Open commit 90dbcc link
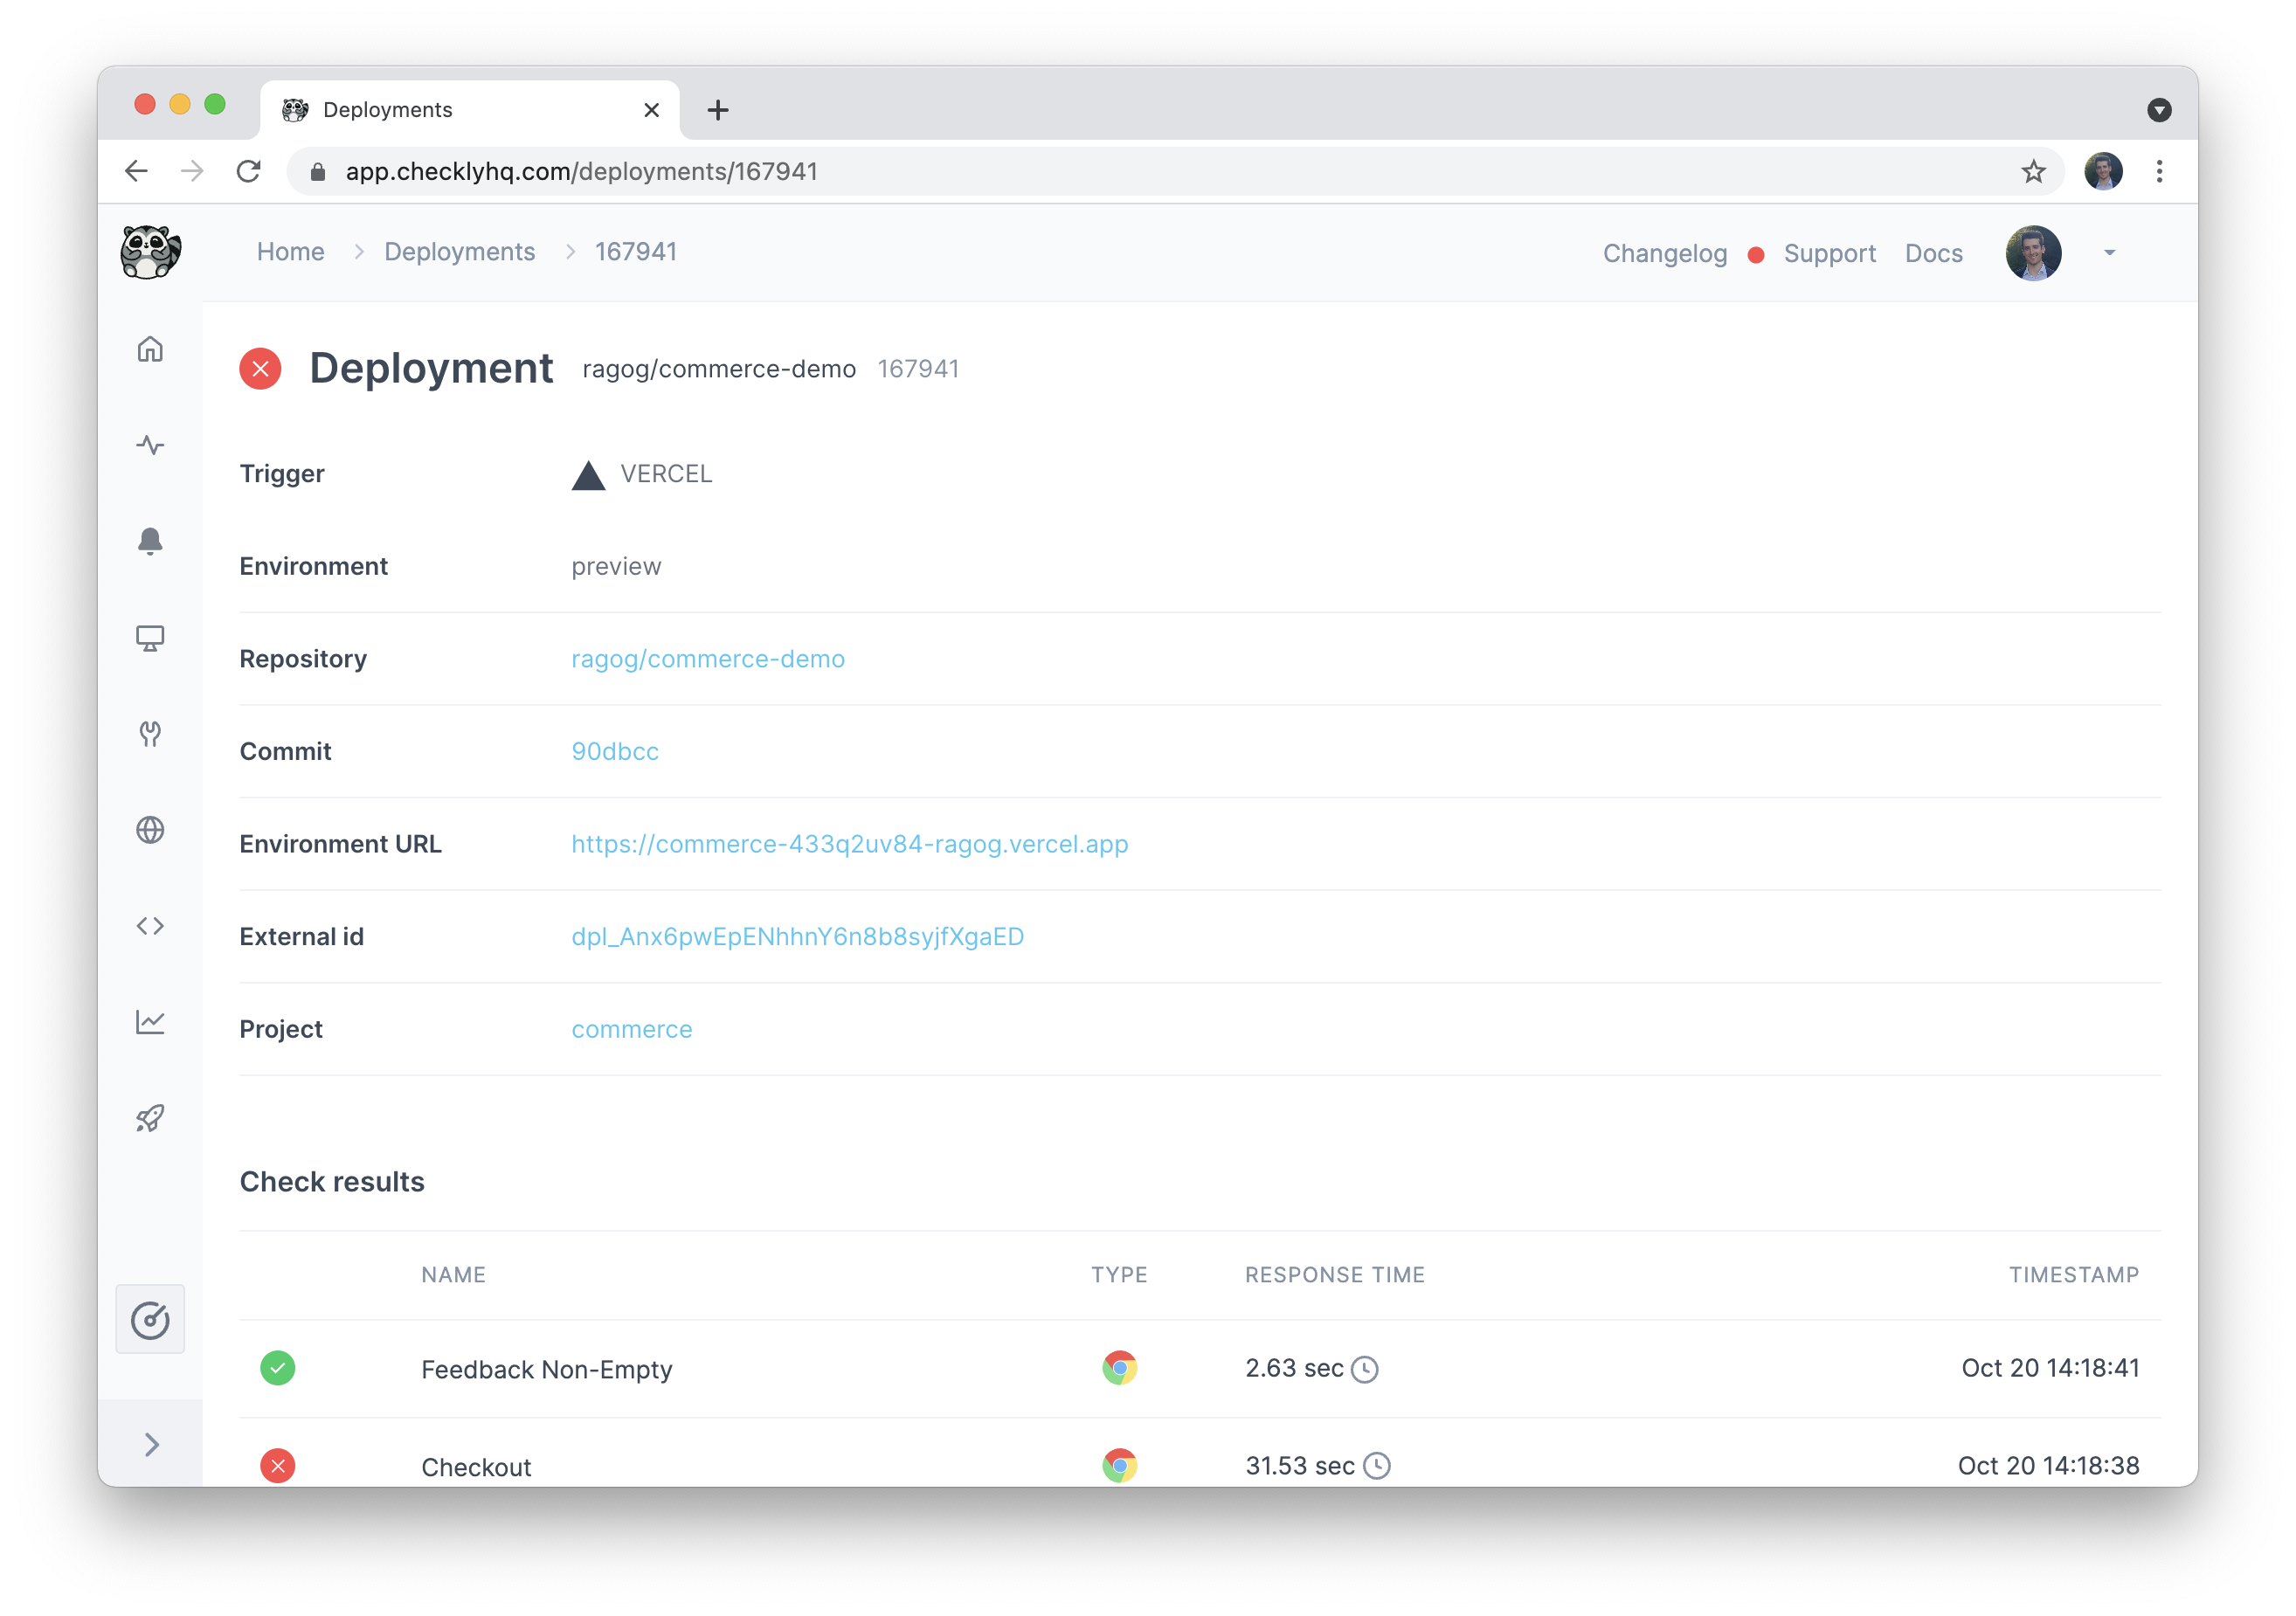Viewport: 2296px width, 1616px height. click(x=614, y=752)
